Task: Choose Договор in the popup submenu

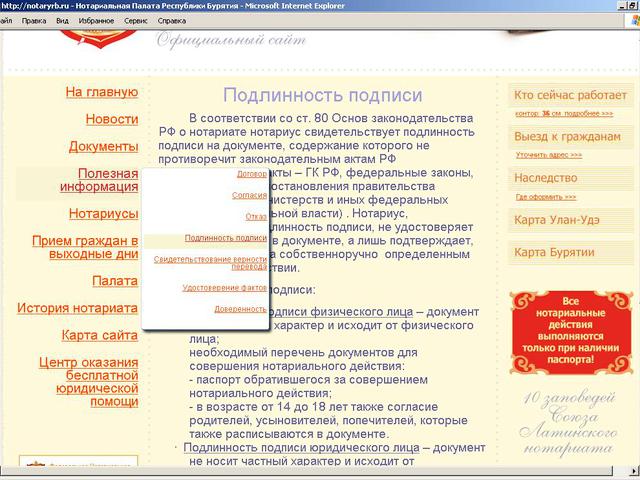Action: tap(252, 174)
